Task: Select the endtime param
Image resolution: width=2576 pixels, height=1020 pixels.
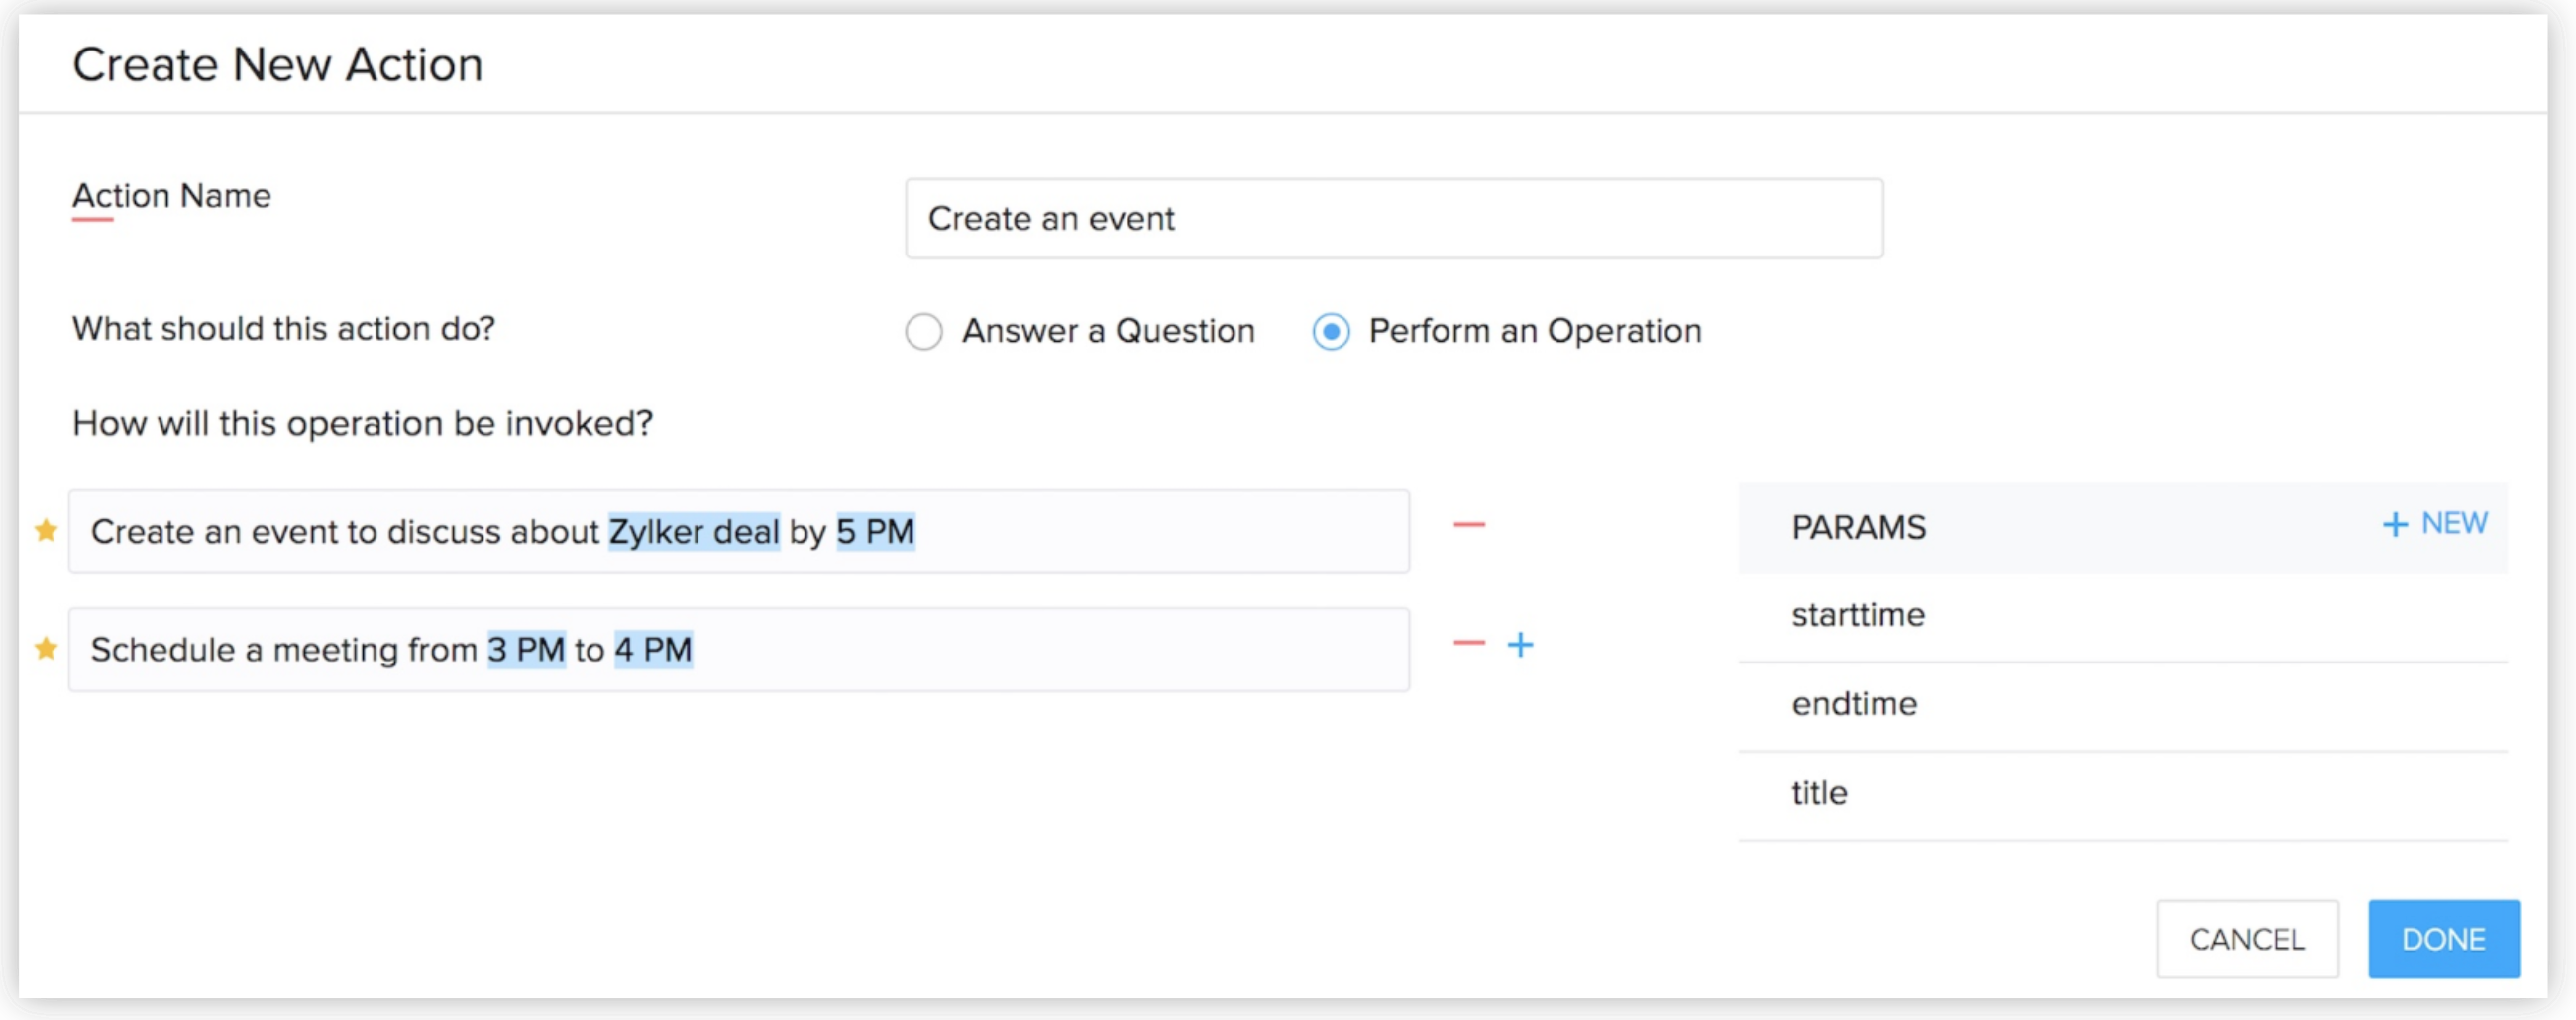Action: (1854, 704)
